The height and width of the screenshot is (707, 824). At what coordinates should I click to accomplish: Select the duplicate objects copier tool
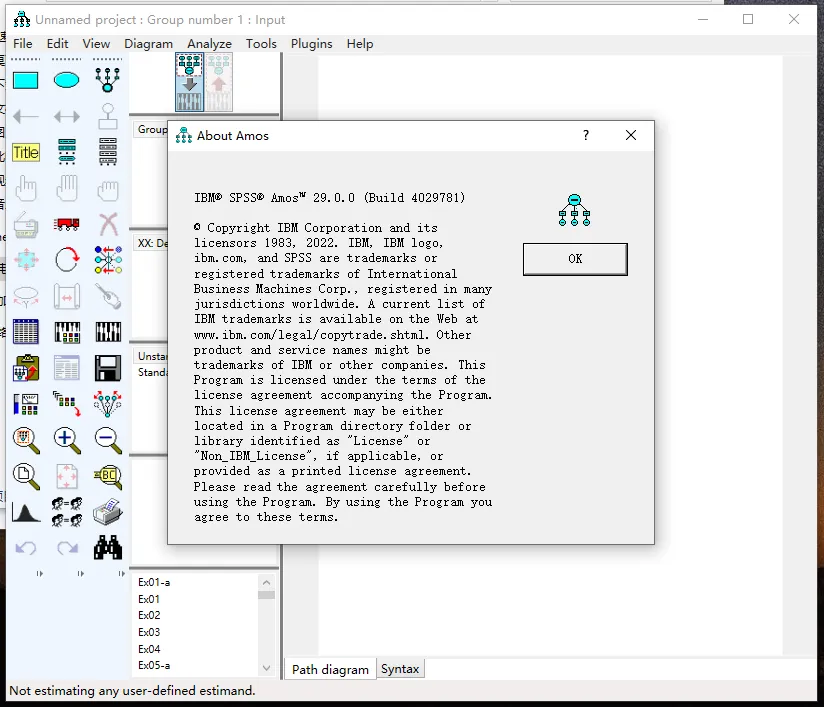coord(25,224)
